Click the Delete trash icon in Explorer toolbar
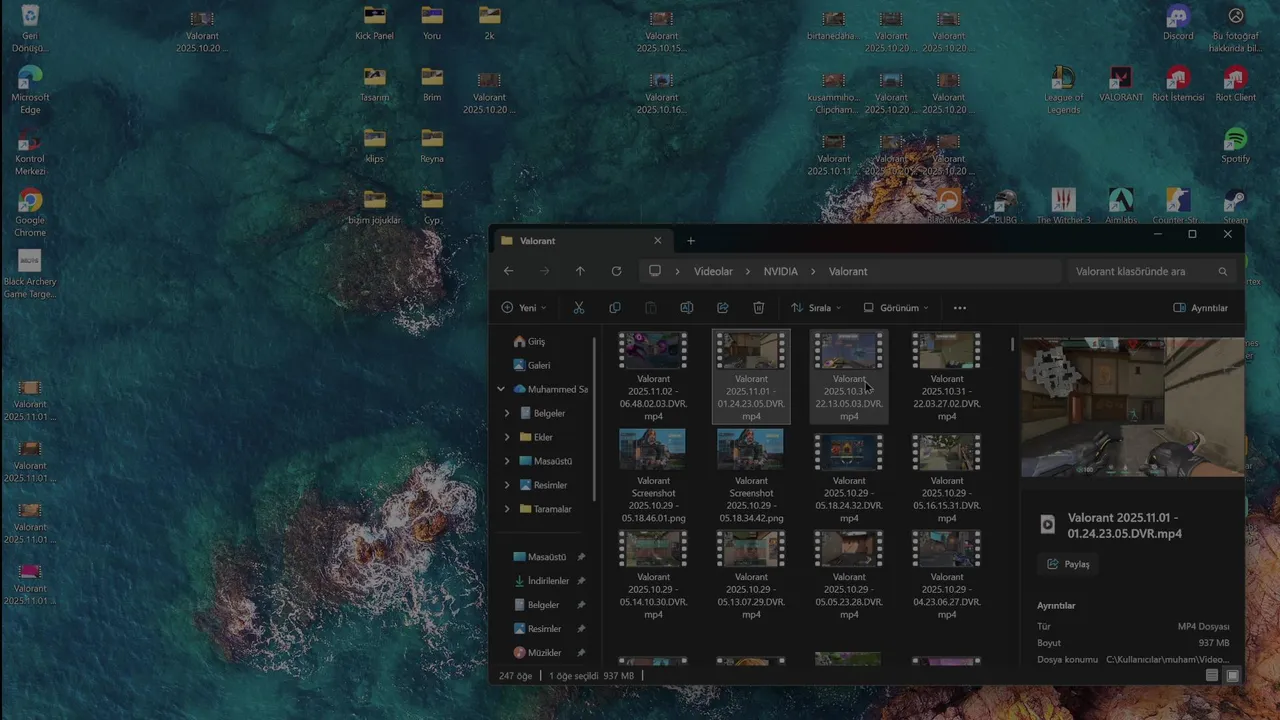Image resolution: width=1280 pixels, height=720 pixels. (759, 308)
